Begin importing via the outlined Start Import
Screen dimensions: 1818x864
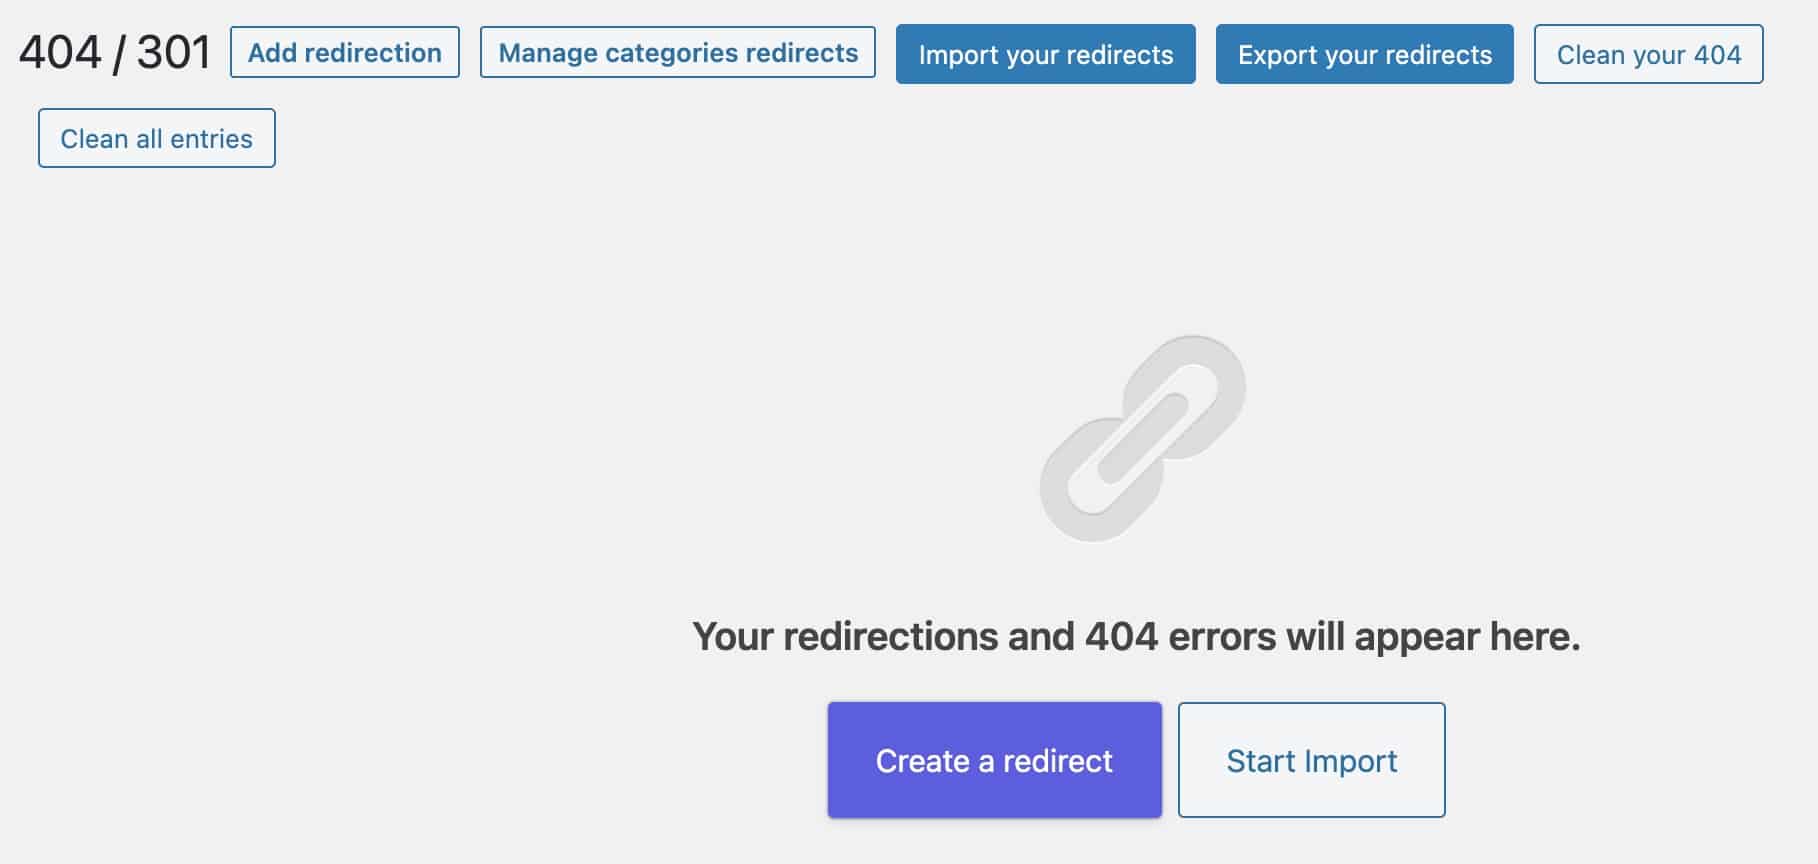pos(1312,760)
